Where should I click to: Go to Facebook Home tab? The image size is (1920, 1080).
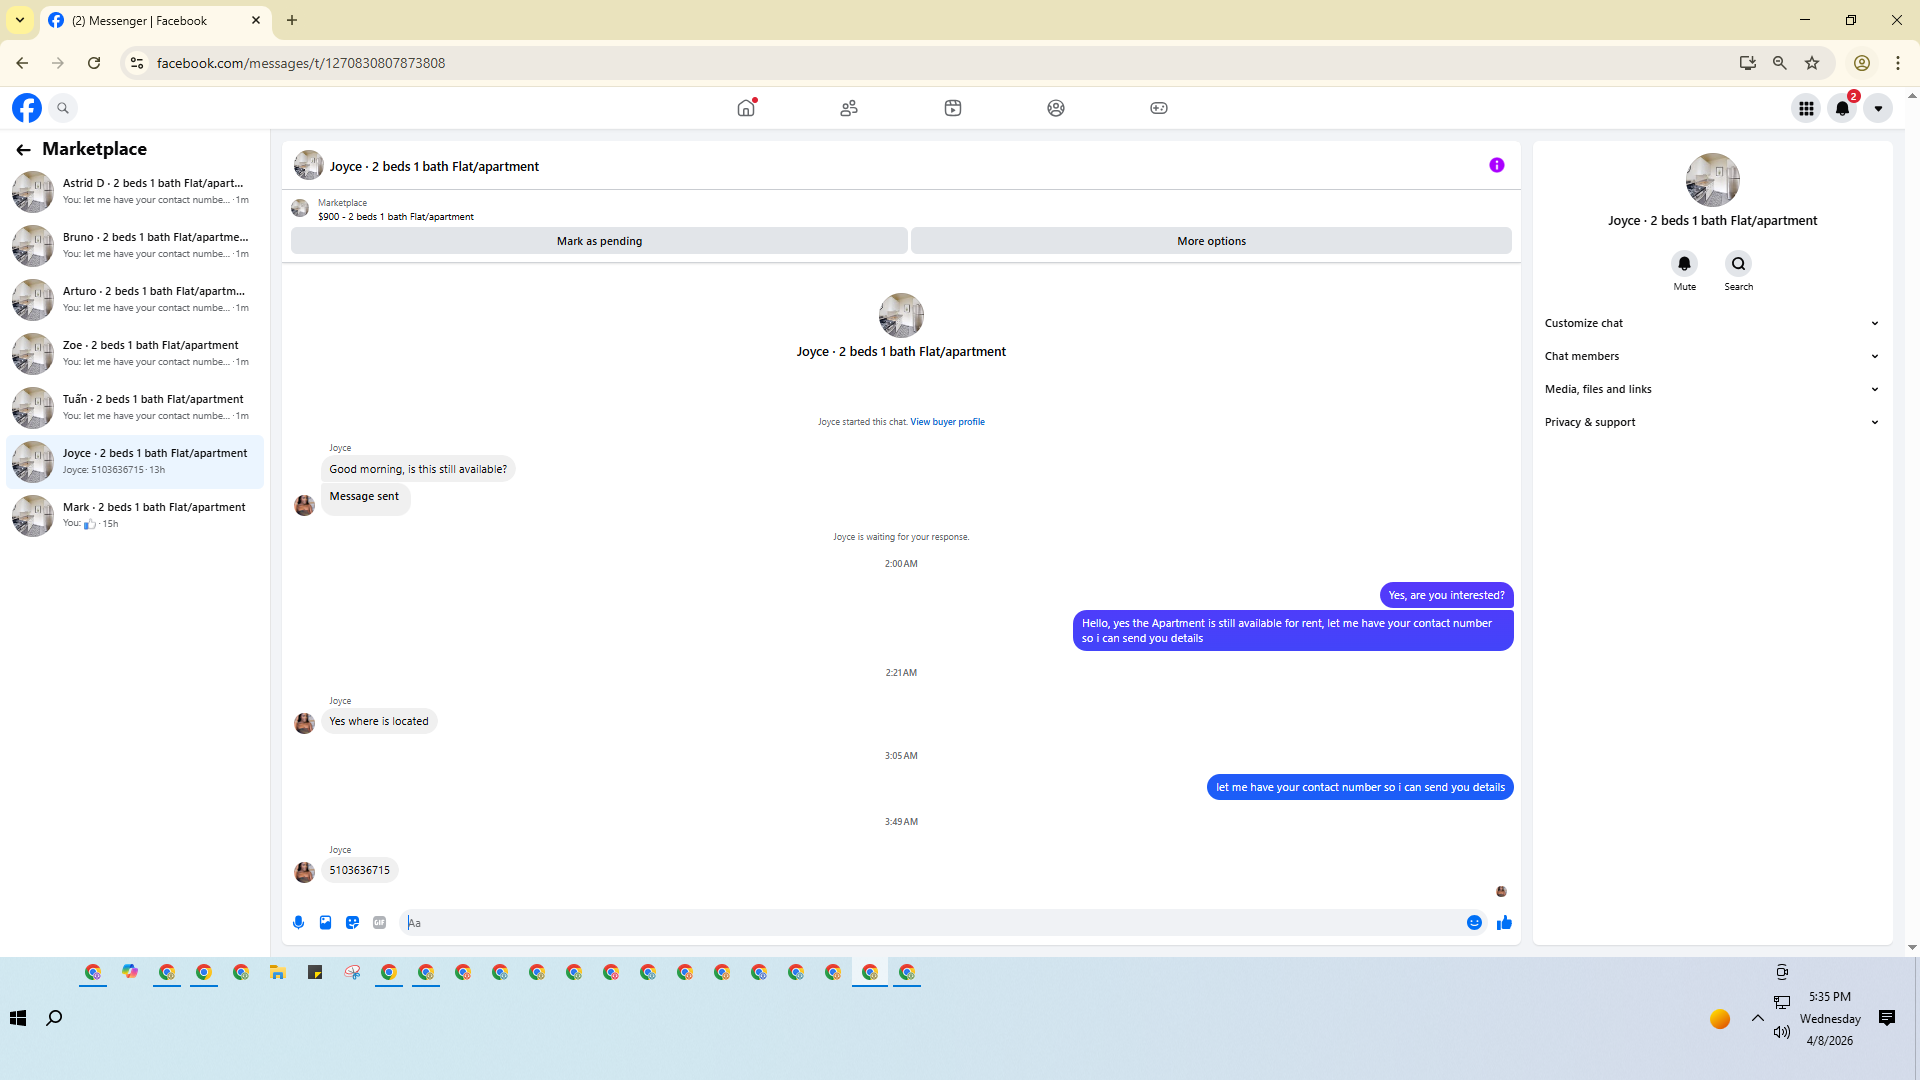click(746, 108)
